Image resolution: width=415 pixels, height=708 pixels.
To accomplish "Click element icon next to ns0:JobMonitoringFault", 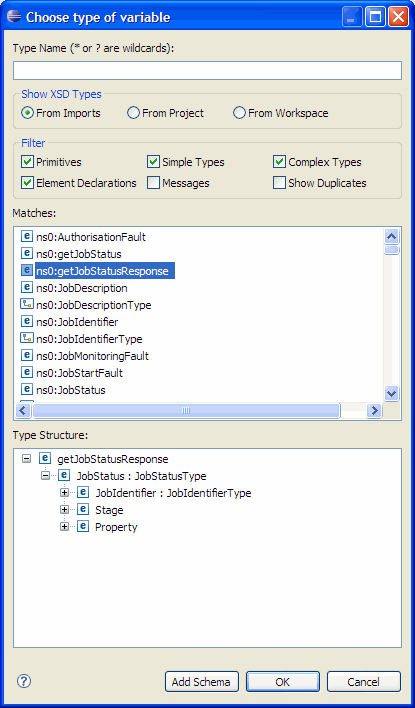I will click(x=27, y=355).
